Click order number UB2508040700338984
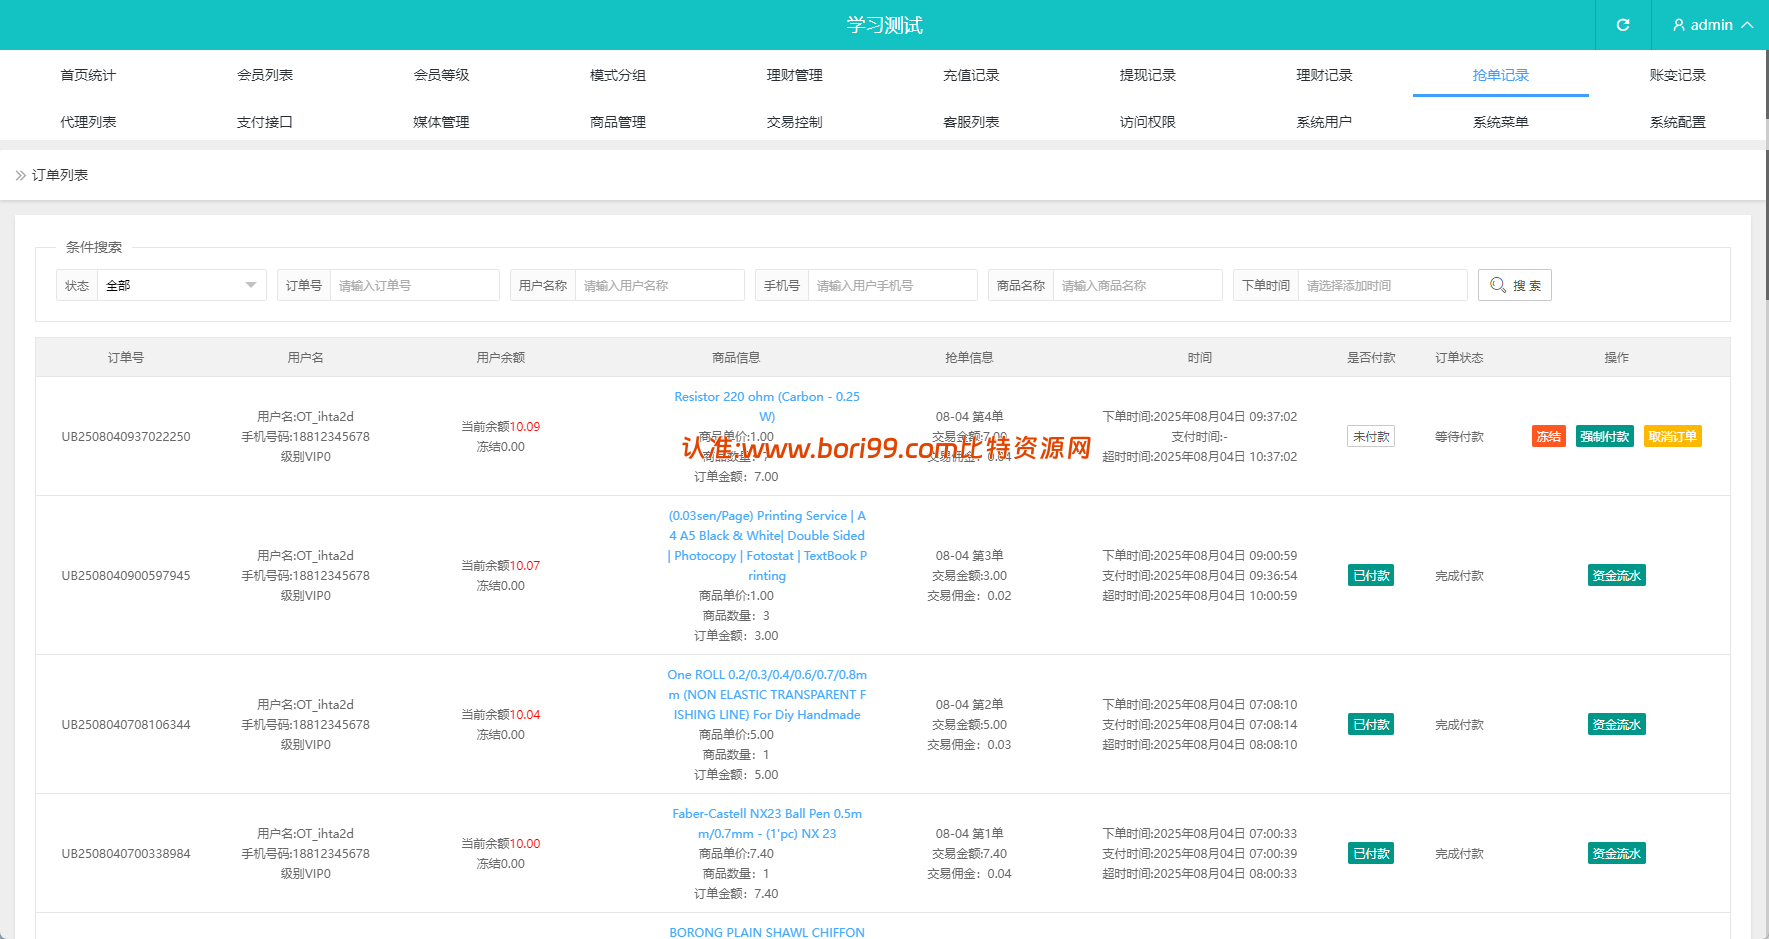1769x939 pixels. tap(126, 853)
